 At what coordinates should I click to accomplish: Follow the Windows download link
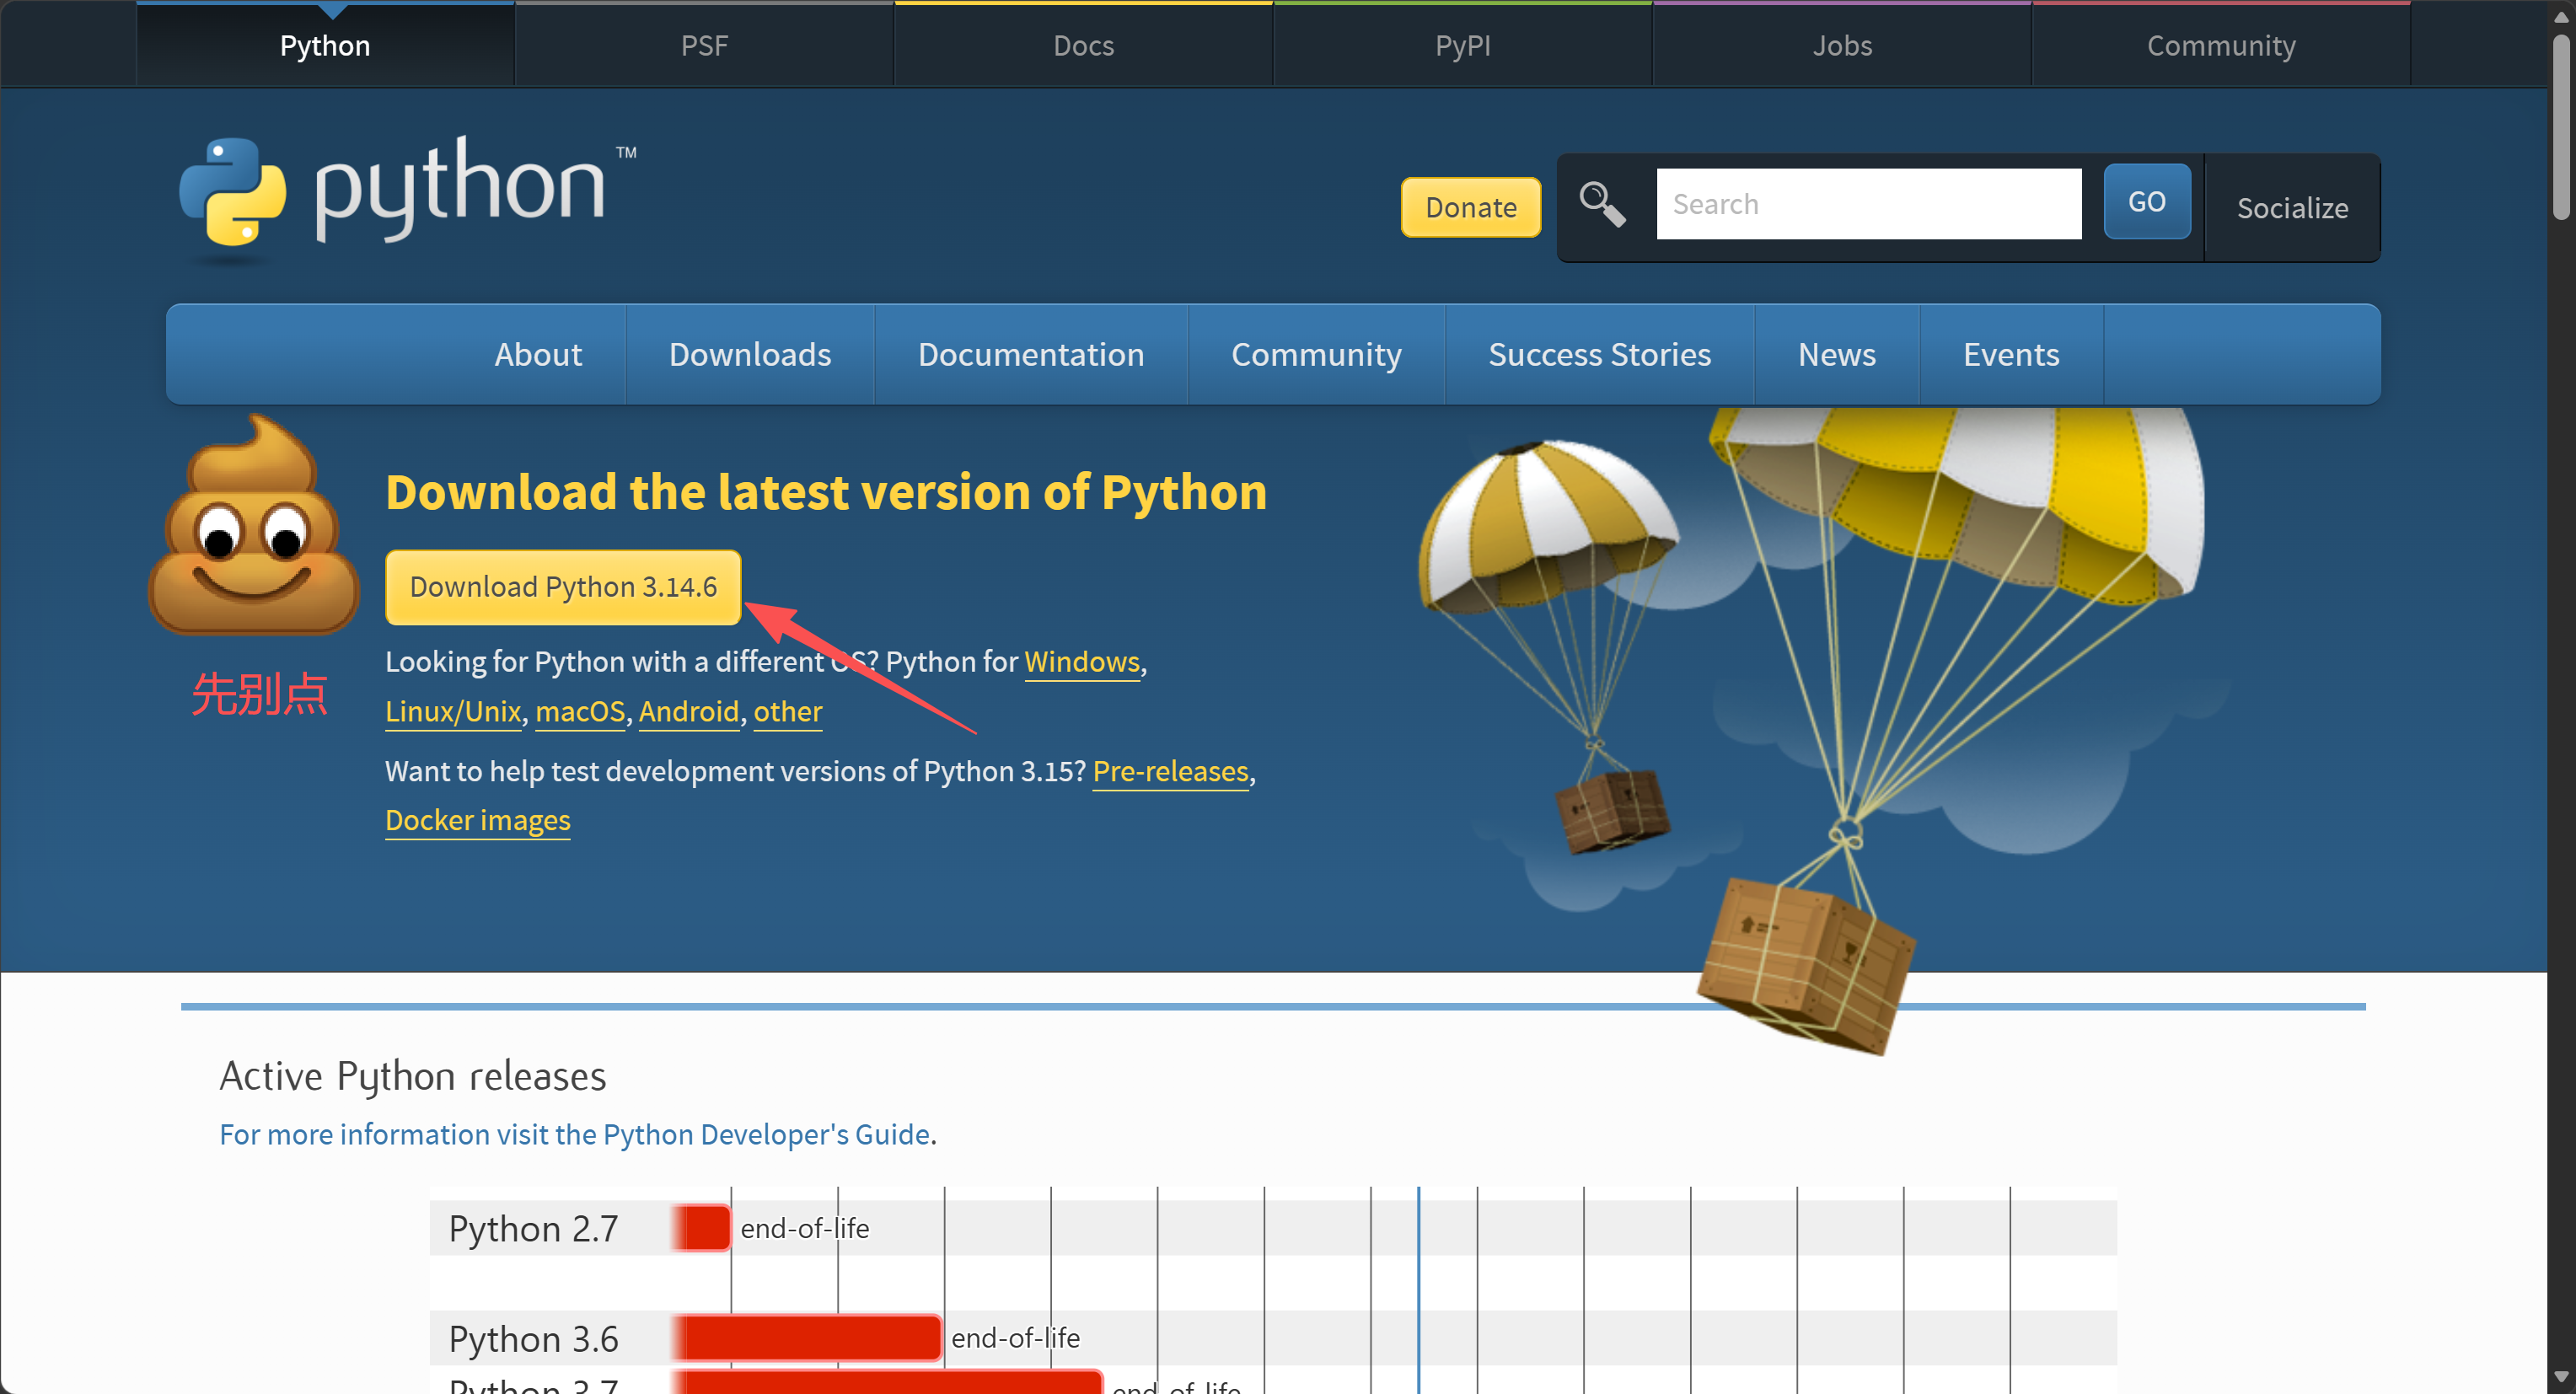1082,662
